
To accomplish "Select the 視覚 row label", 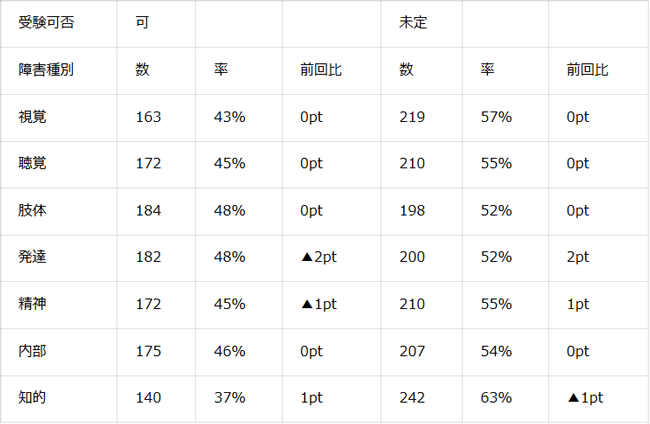I will [33, 117].
